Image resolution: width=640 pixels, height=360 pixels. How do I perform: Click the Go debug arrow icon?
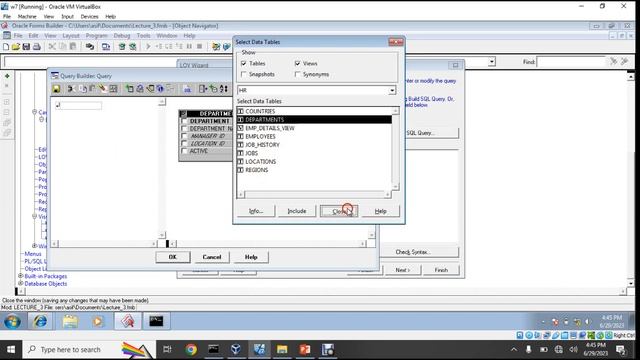148,47
